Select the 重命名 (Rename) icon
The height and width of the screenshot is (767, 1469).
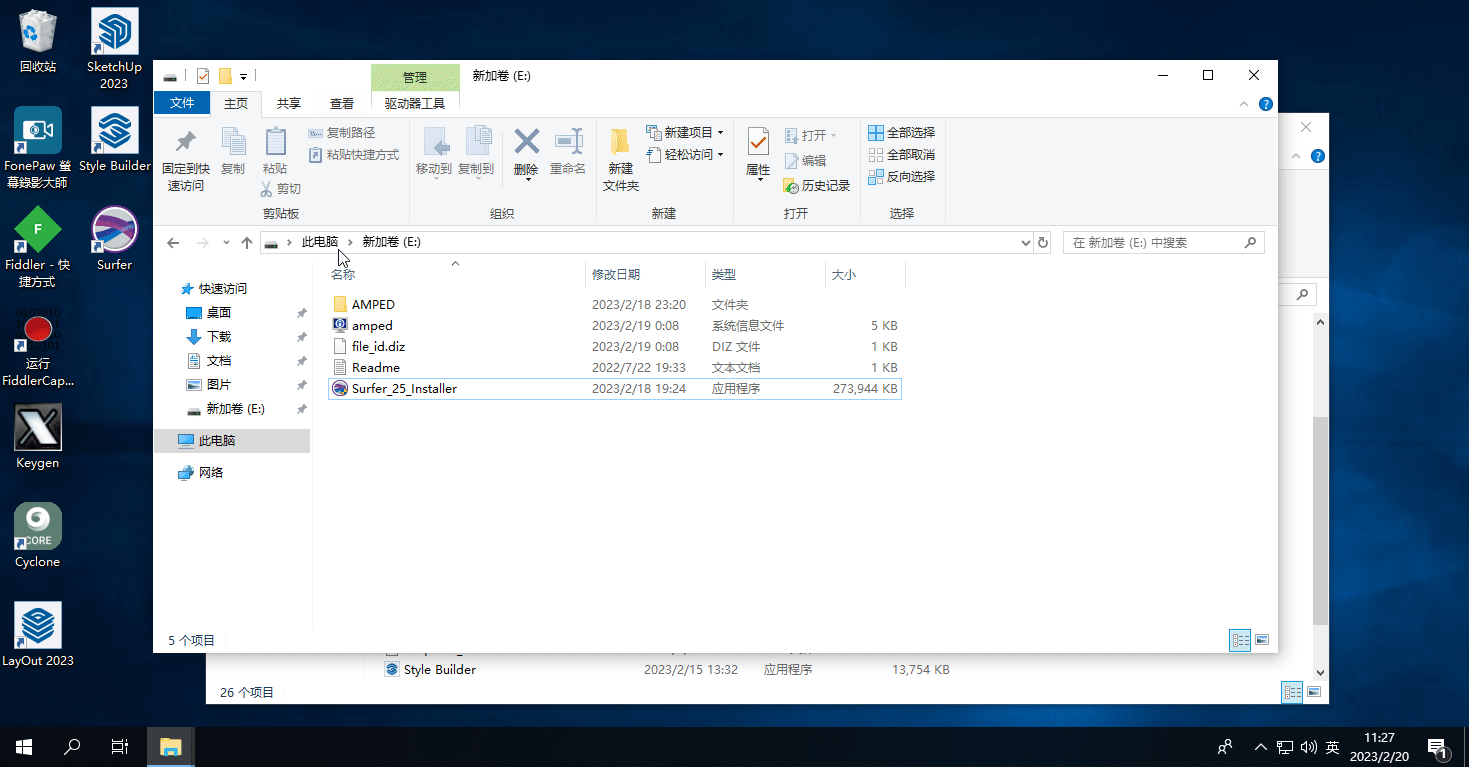pyautogui.click(x=567, y=155)
